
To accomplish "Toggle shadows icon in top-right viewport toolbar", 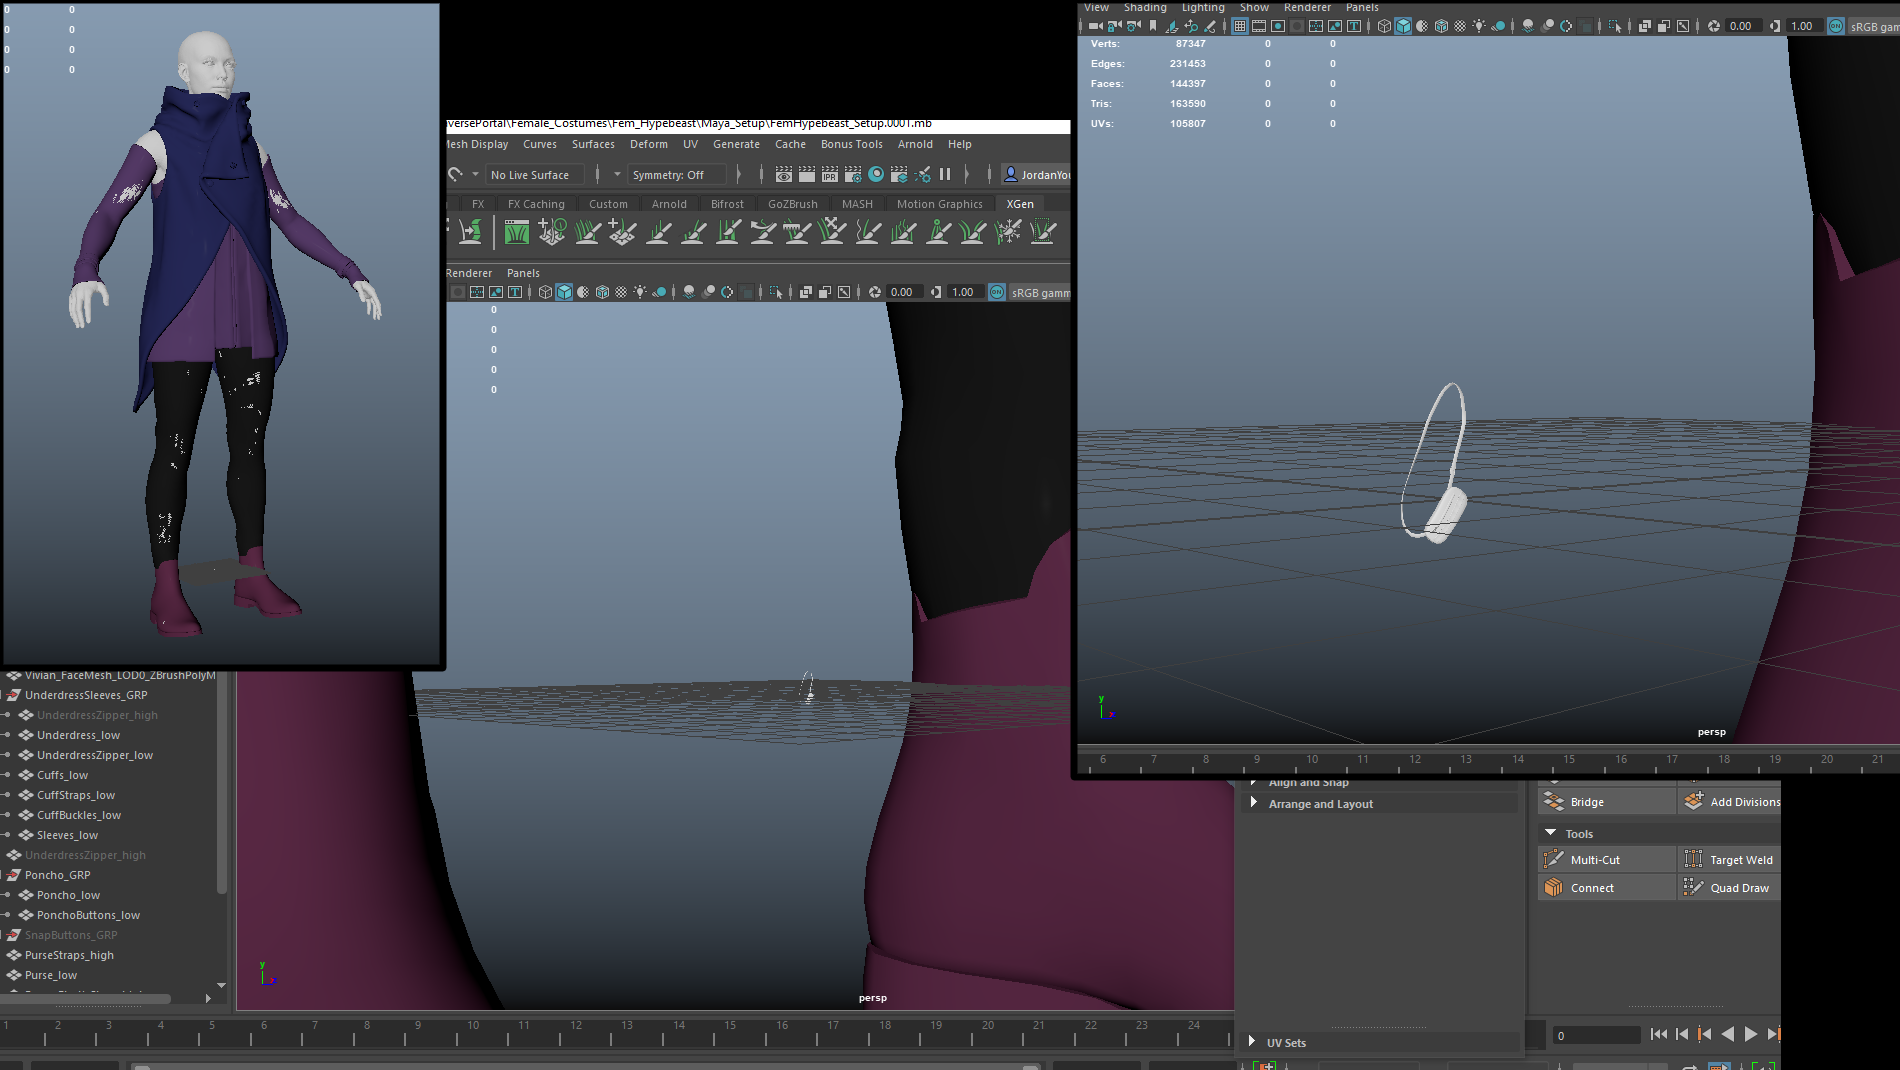I will [x=1498, y=26].
